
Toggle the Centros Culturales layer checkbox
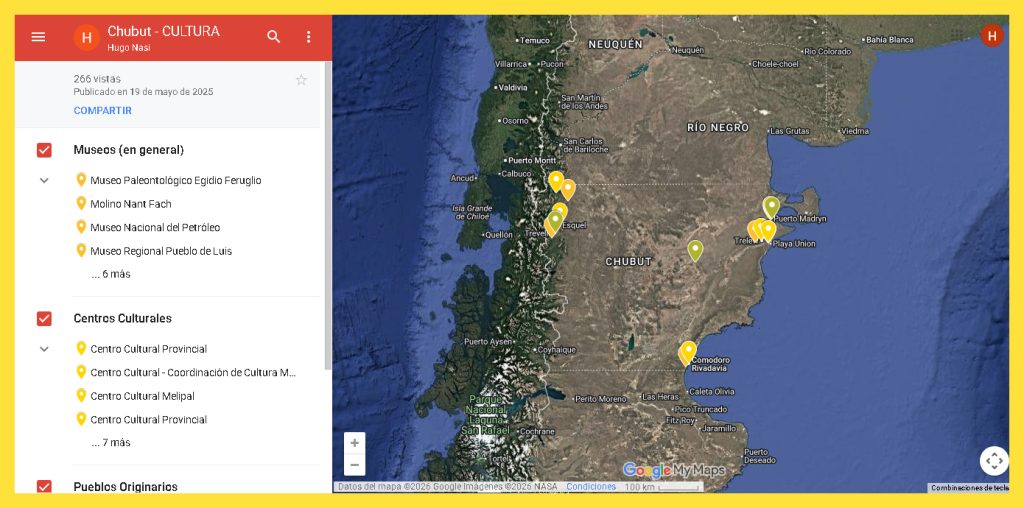pos(44,318)
